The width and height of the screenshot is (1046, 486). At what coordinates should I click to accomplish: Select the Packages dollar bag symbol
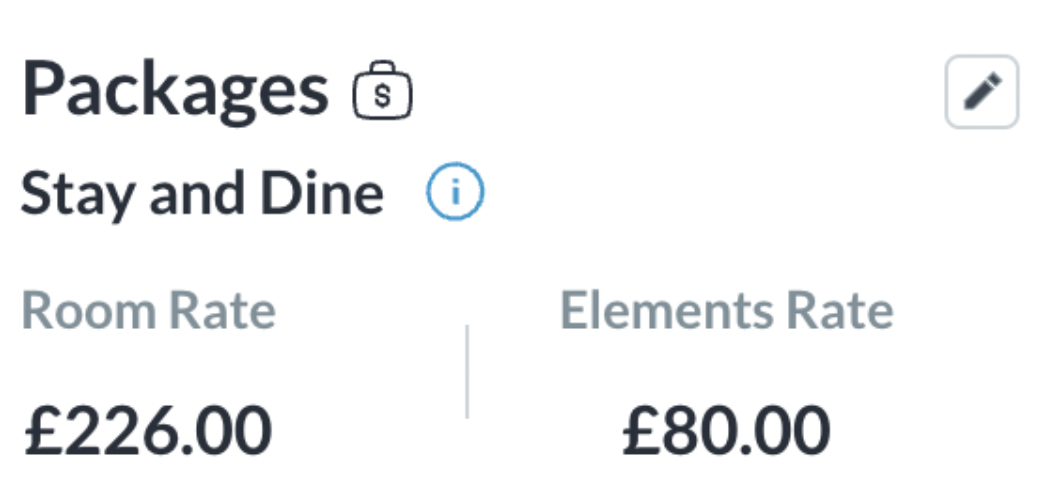coord(382,92)
